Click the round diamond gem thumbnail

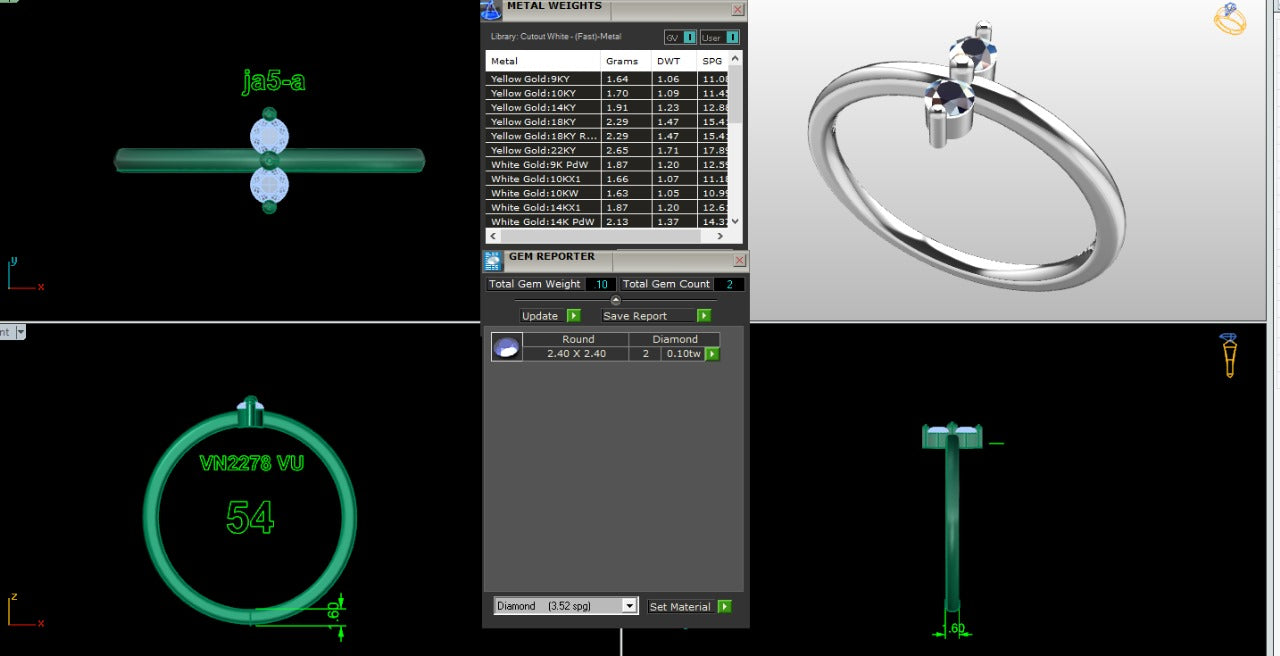click(507, 347)
